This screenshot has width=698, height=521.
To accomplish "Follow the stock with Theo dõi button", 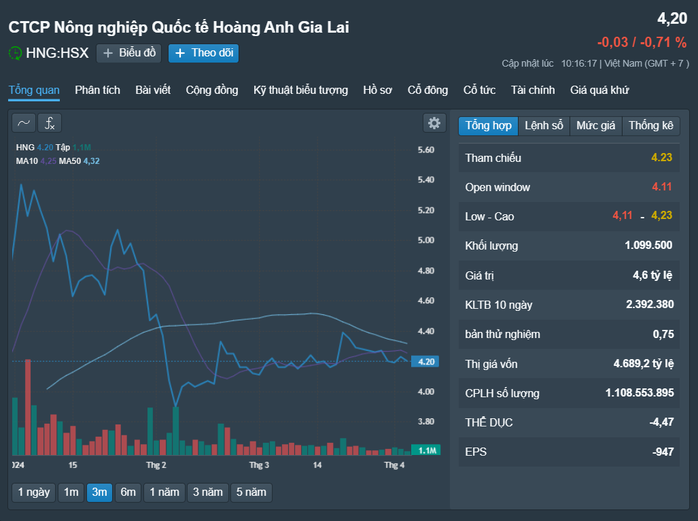I will 203,53.
